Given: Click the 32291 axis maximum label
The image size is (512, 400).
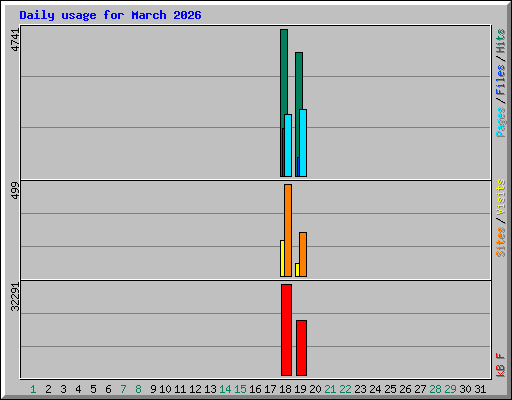Looking at the screenshot, I should 15,297.
